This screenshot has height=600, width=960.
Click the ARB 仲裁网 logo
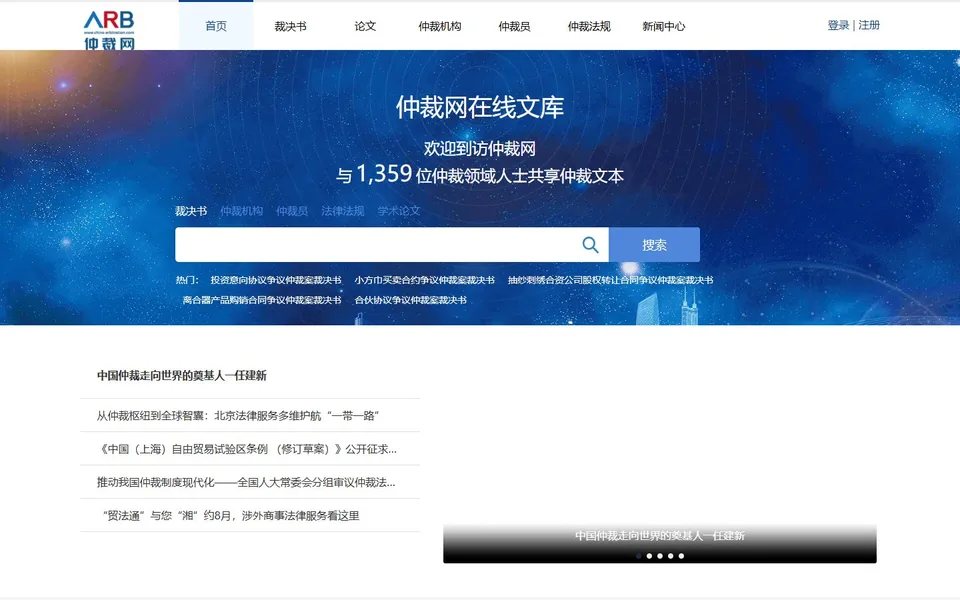click(x=109, y=29)
